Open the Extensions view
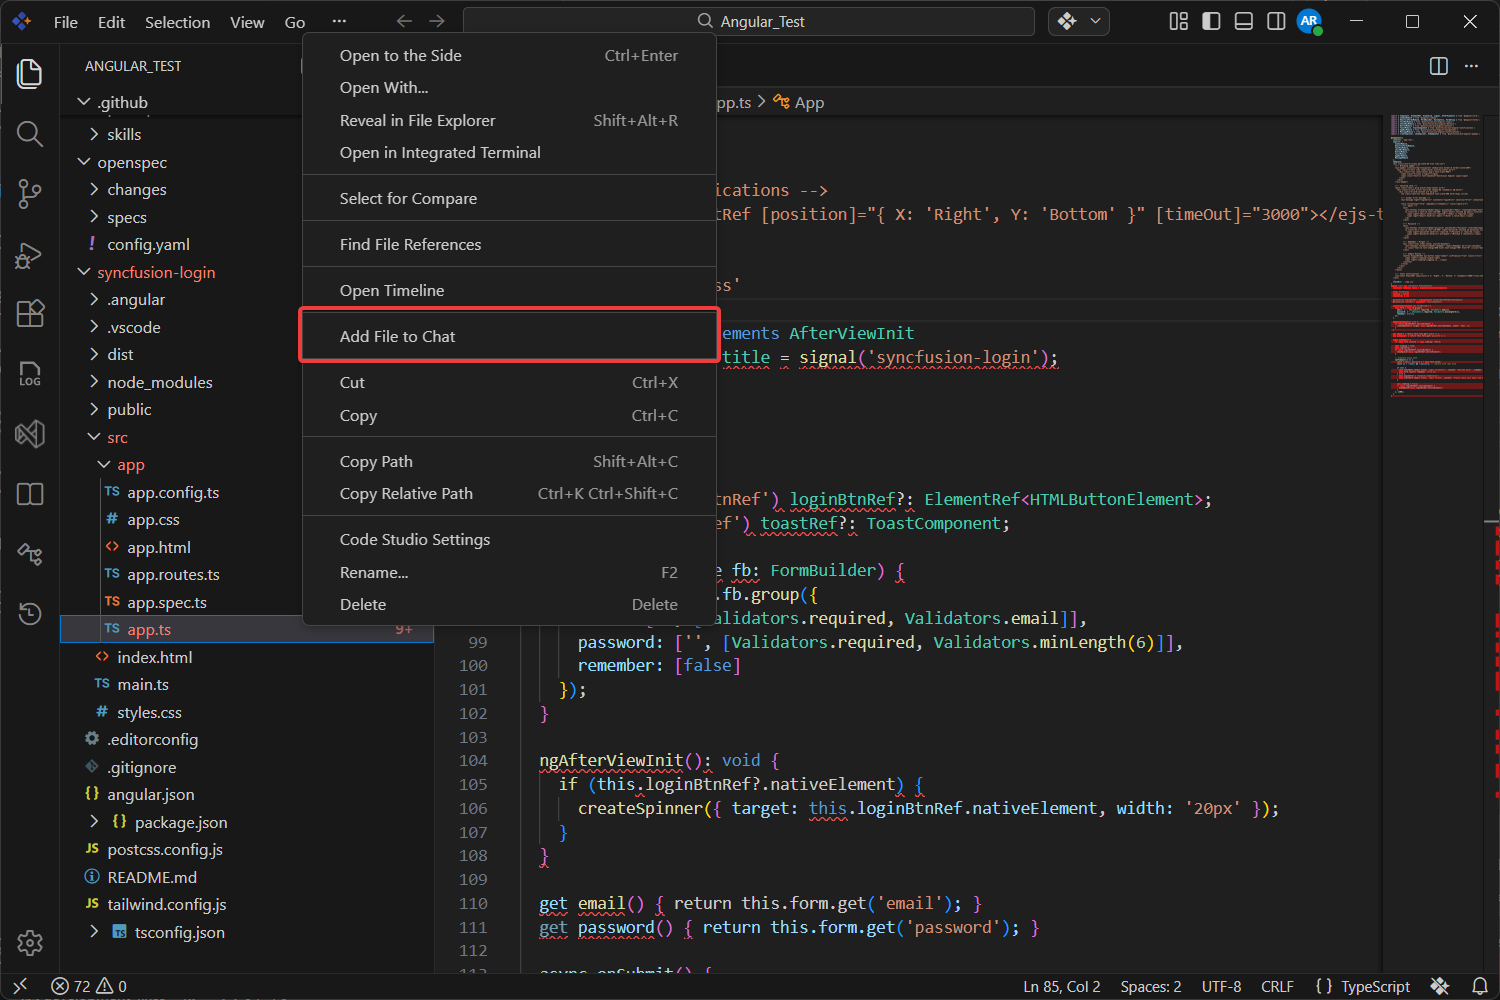This screenshot has height=1000, width=1500. [x=30, y=314]
